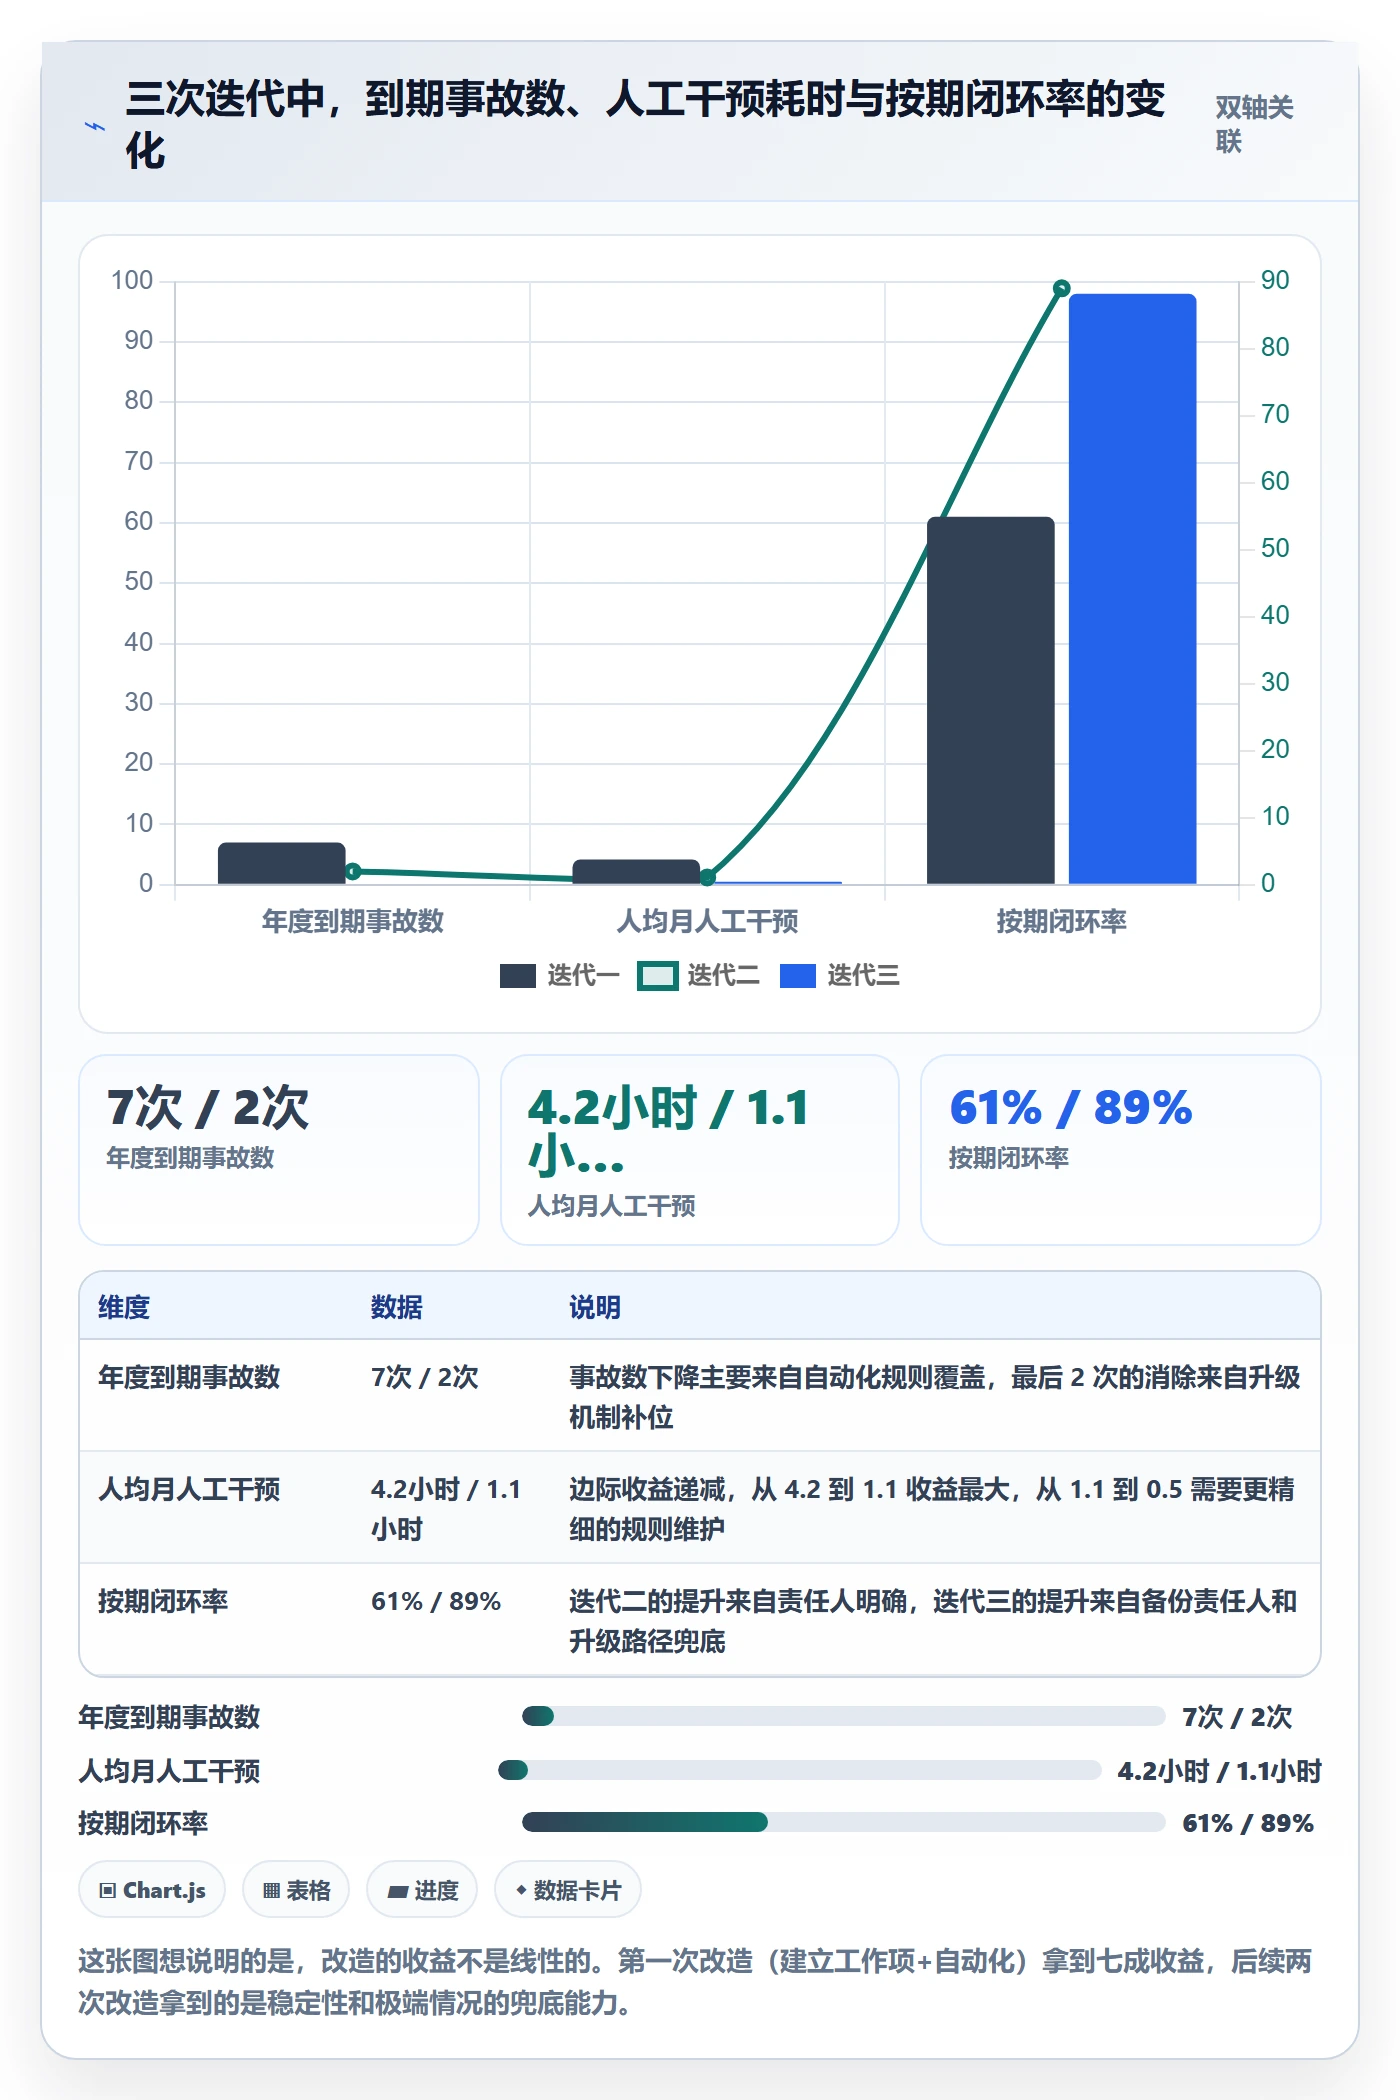Screen dimensions: 1400x2100
Task: Toggle the 迭代一 legend entry
Action: point(559,975)
